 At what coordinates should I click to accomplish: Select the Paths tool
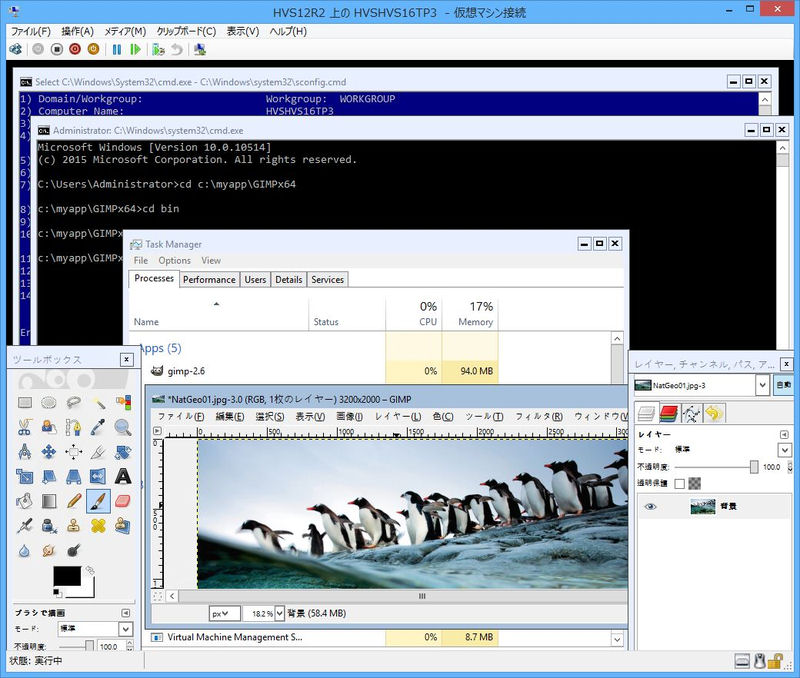pos(73,427)
